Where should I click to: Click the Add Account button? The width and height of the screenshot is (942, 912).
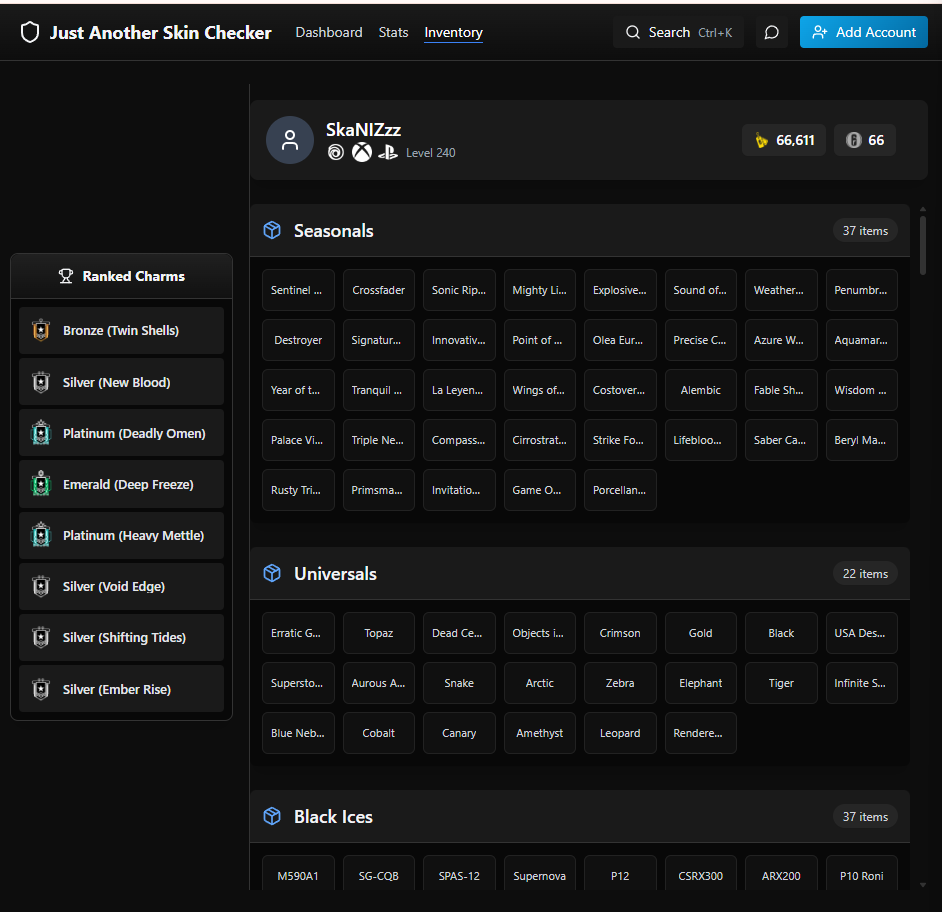pyautogui.click(x=863, y=32)
